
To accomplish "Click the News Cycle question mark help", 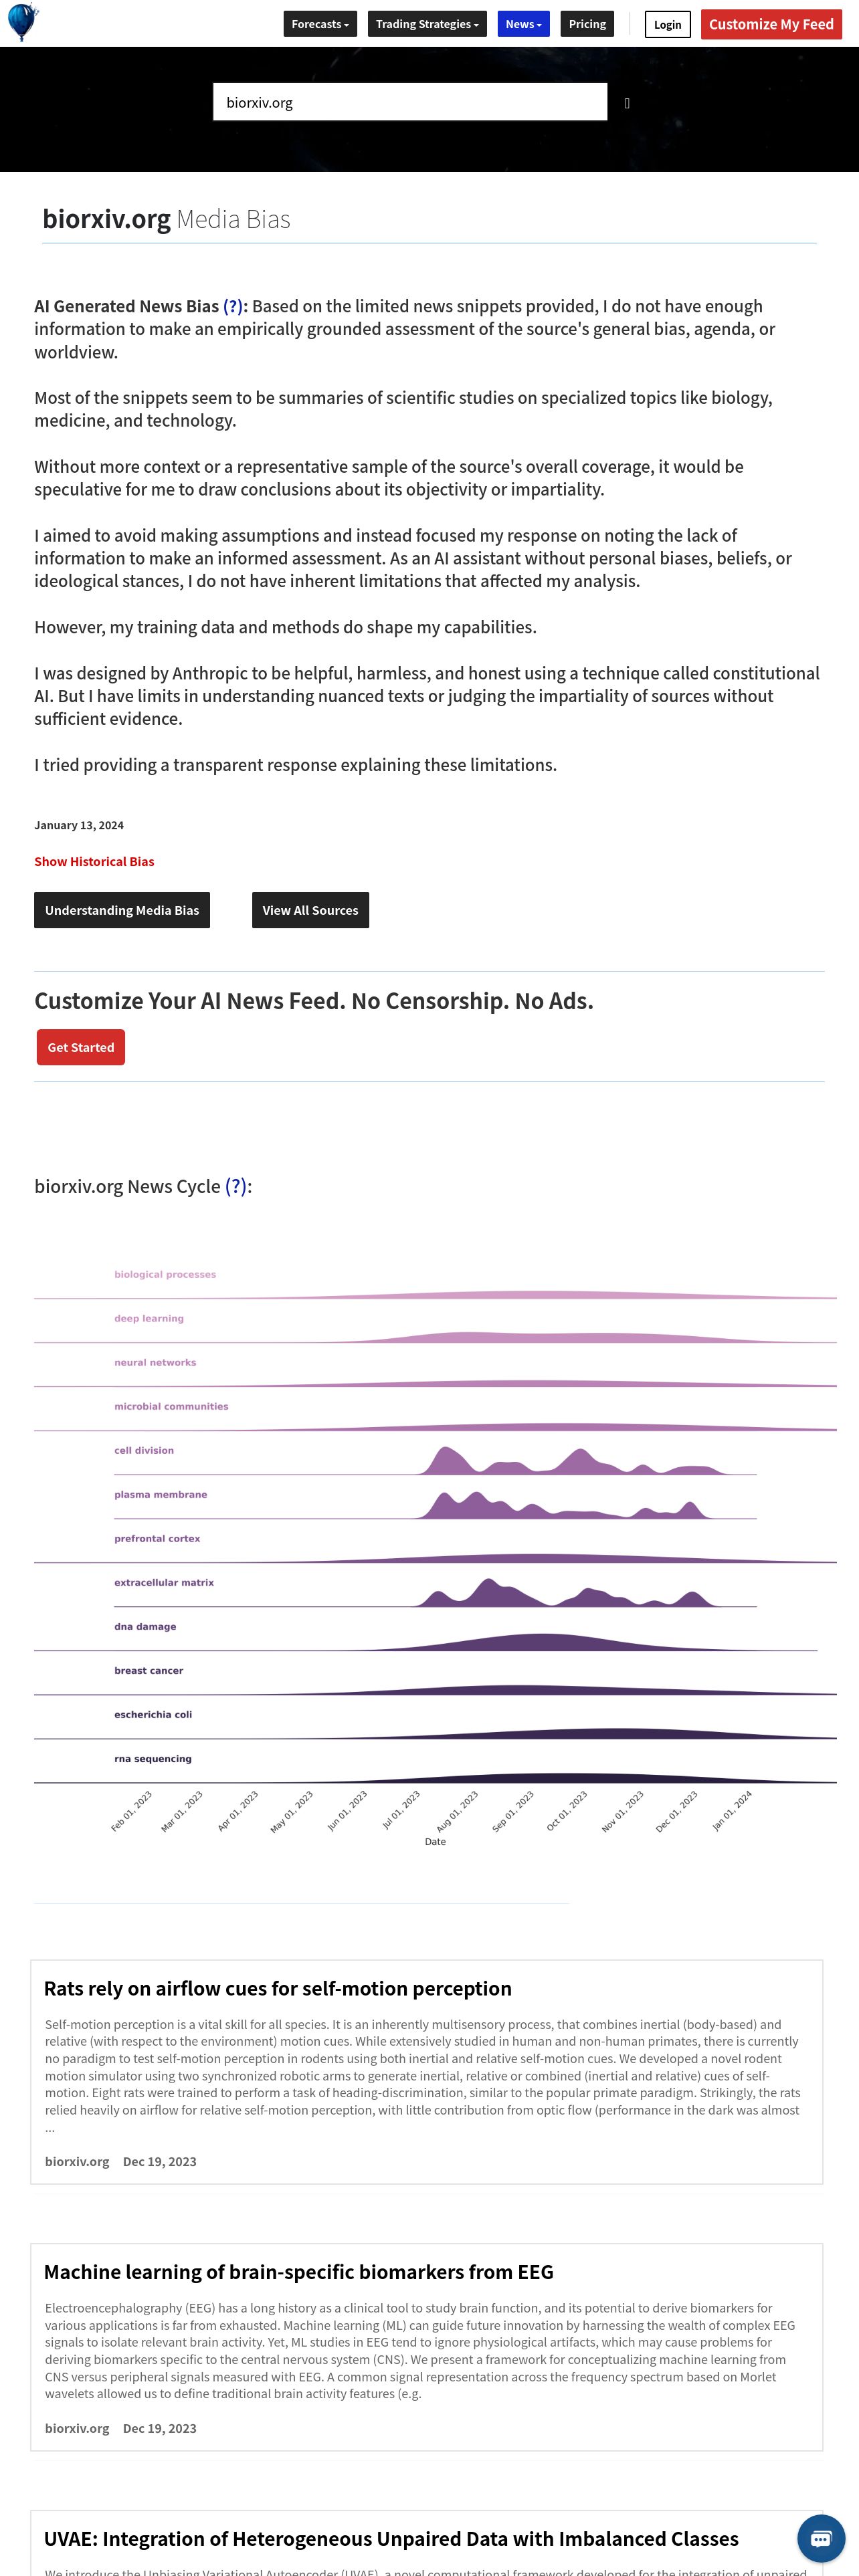I will [236, 1186].
